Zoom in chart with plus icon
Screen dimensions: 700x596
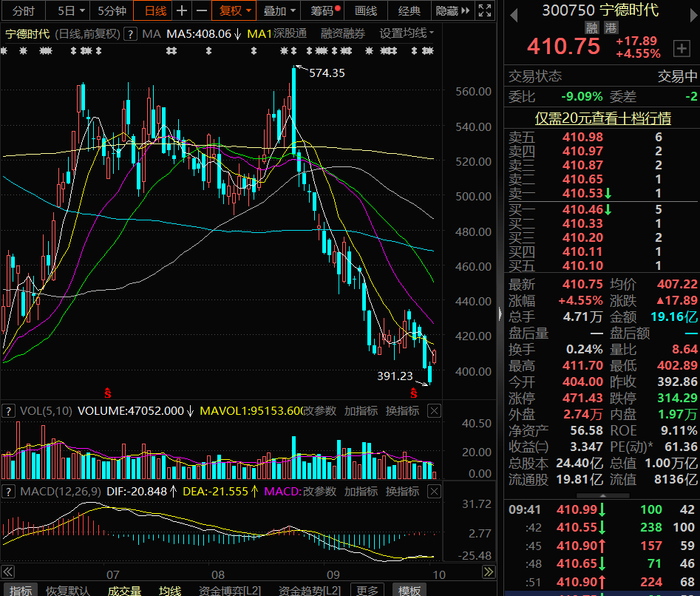point(182,10)
